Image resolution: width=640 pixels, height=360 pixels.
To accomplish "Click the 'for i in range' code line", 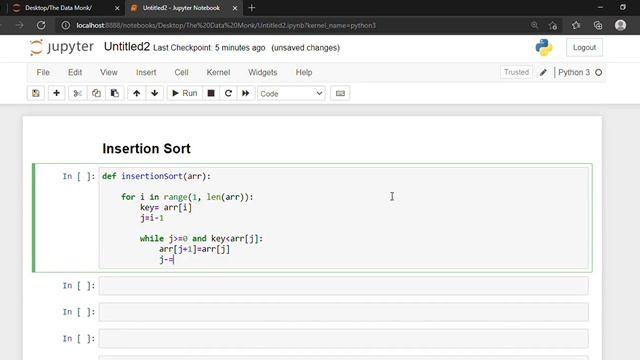I will [x=187, y=197].
